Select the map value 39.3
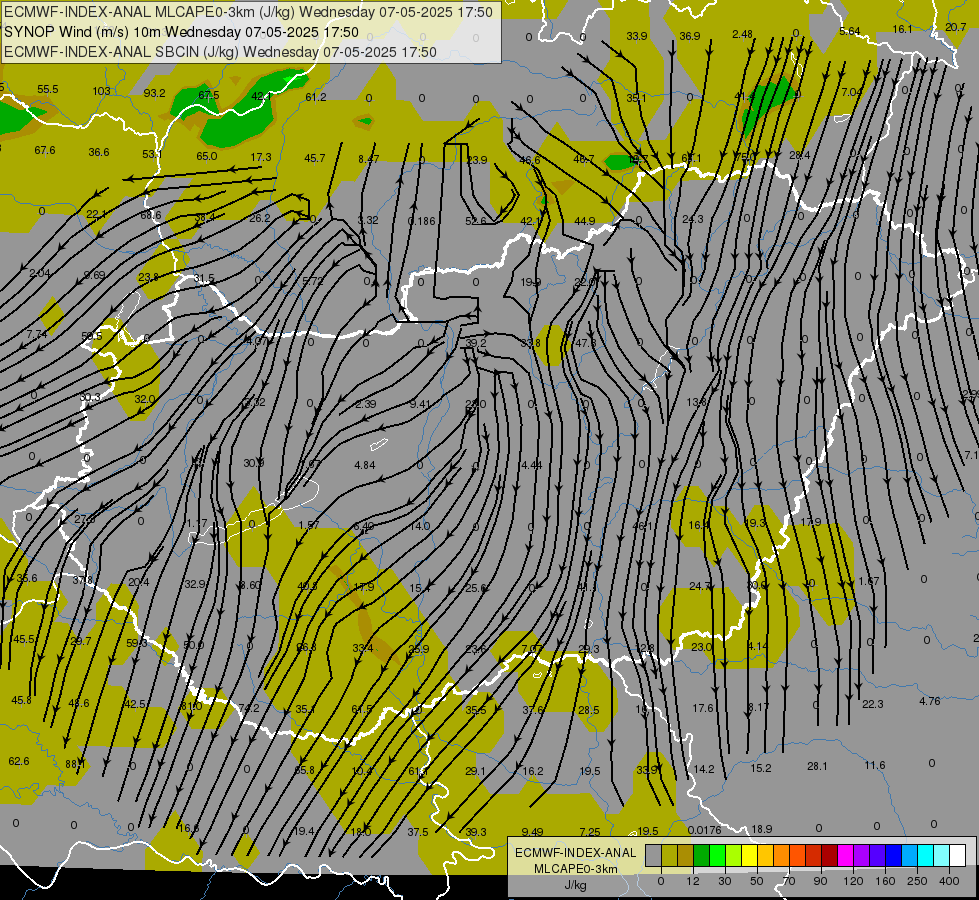Image resolution: width=979 pixels, height=900 pixels. point(476,832)
